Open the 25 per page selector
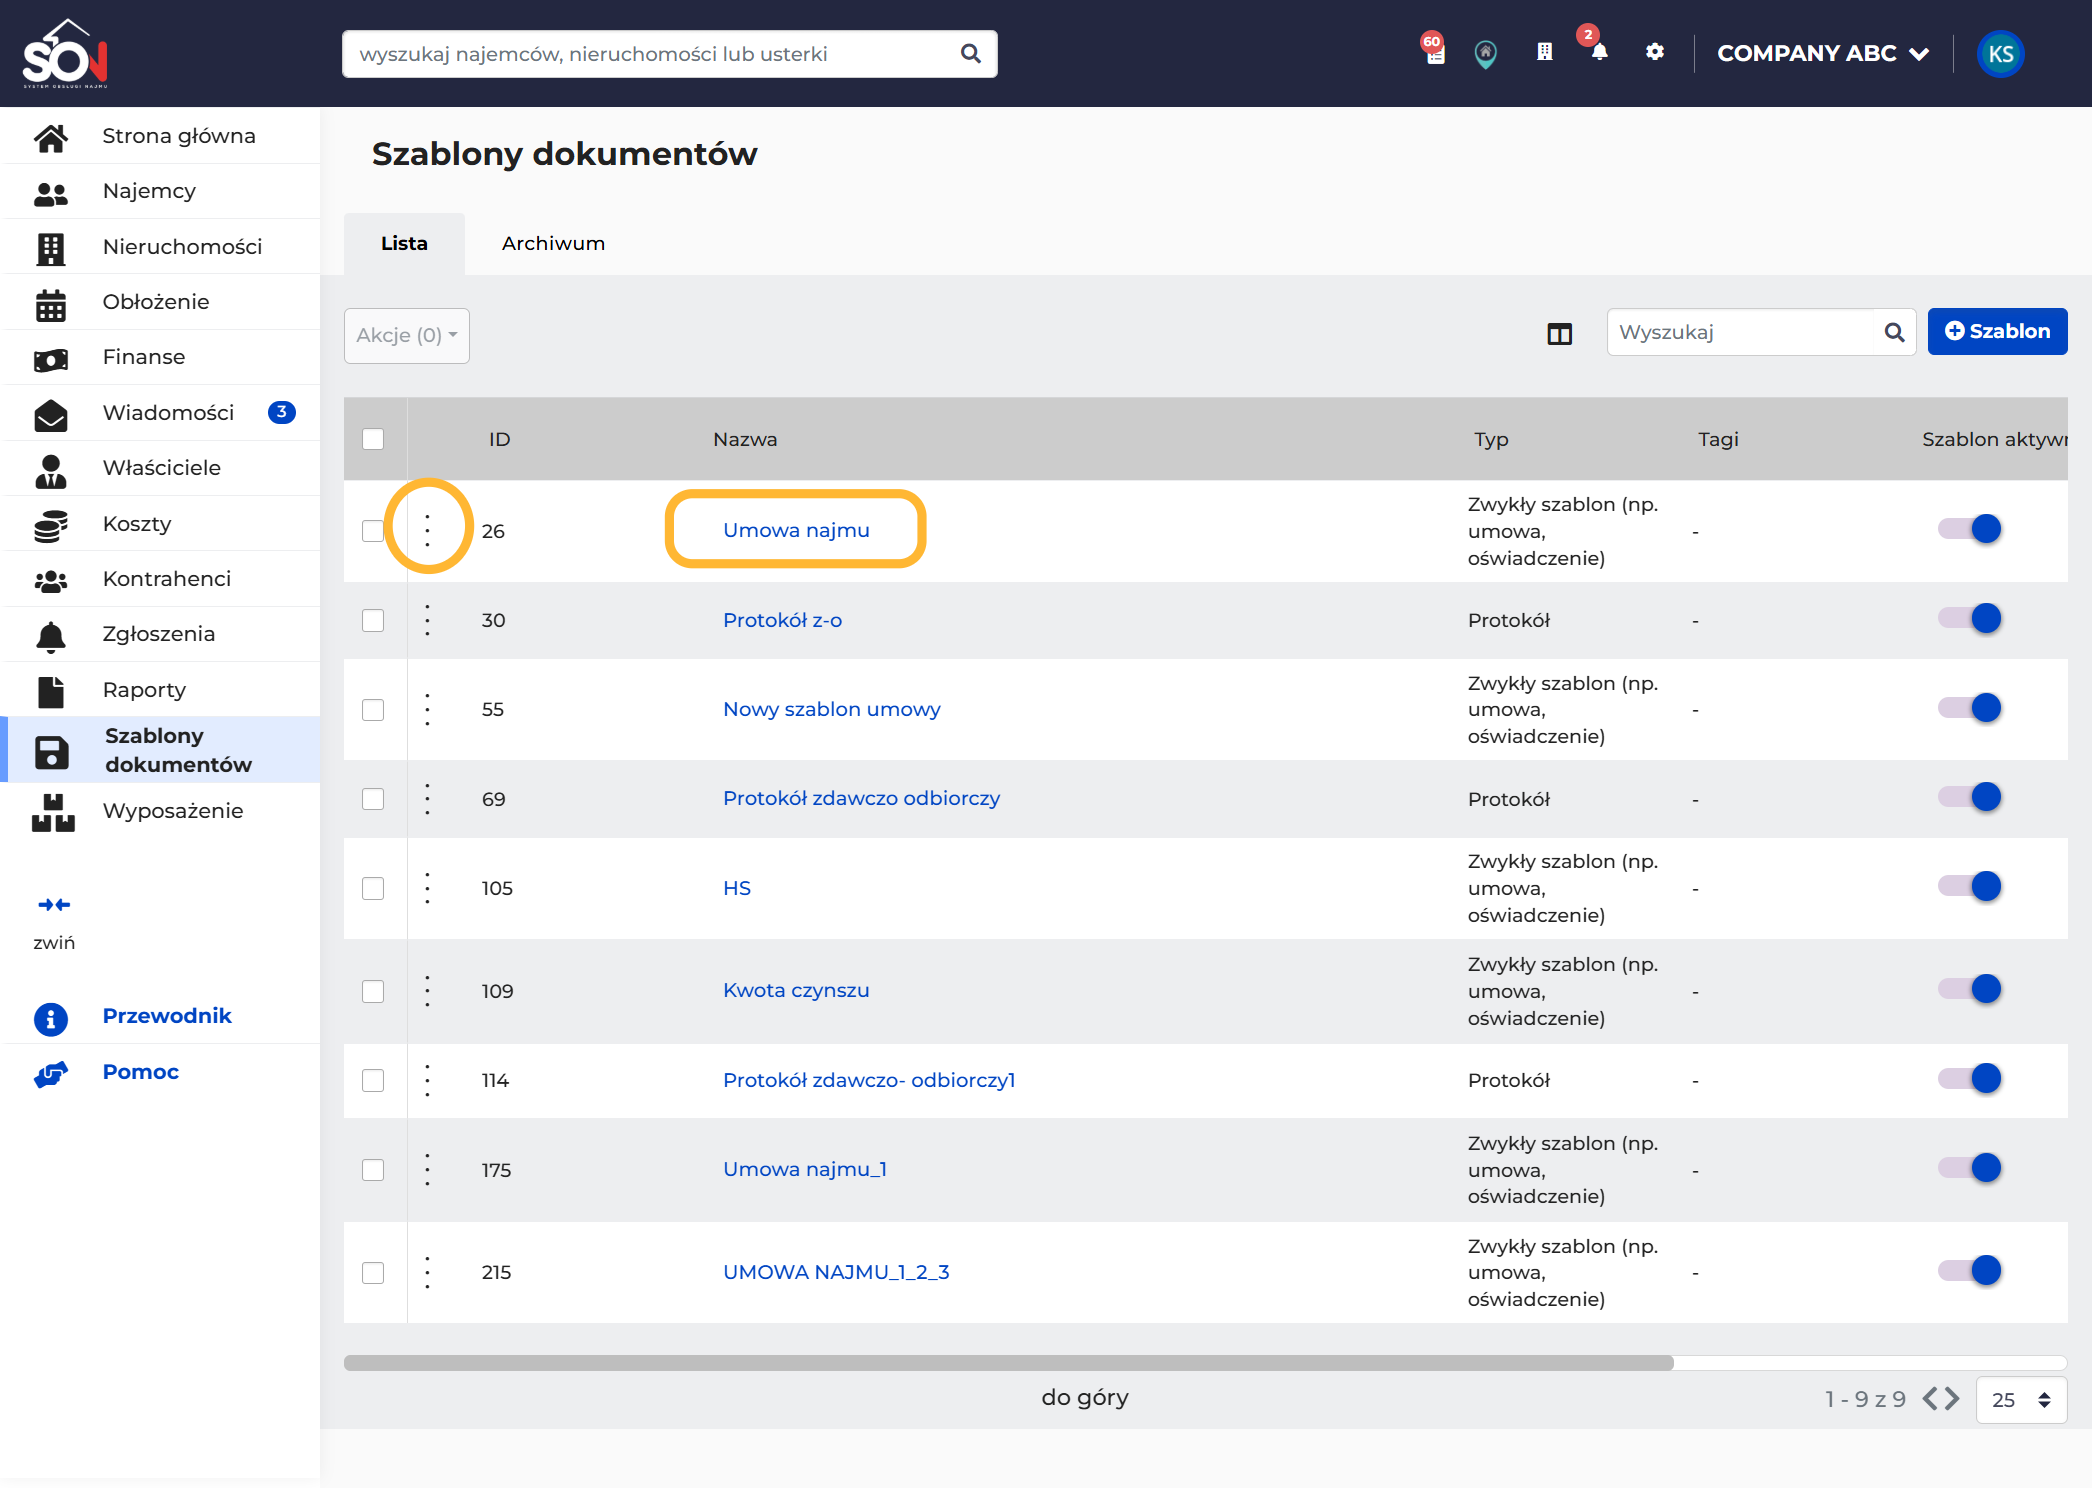 tap(2020, 1400)
